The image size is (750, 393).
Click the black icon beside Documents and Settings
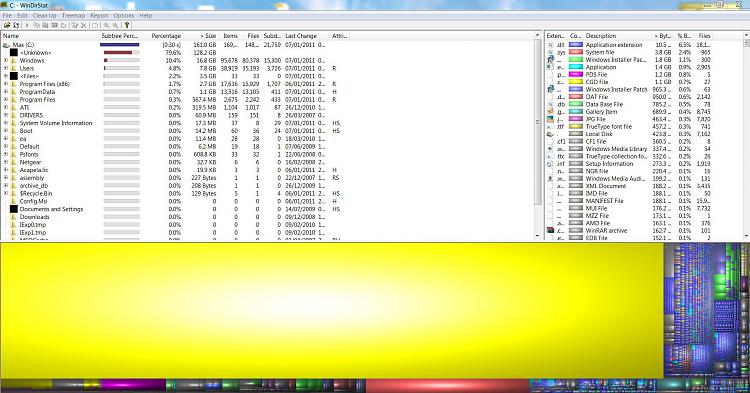tap(14, 209)
